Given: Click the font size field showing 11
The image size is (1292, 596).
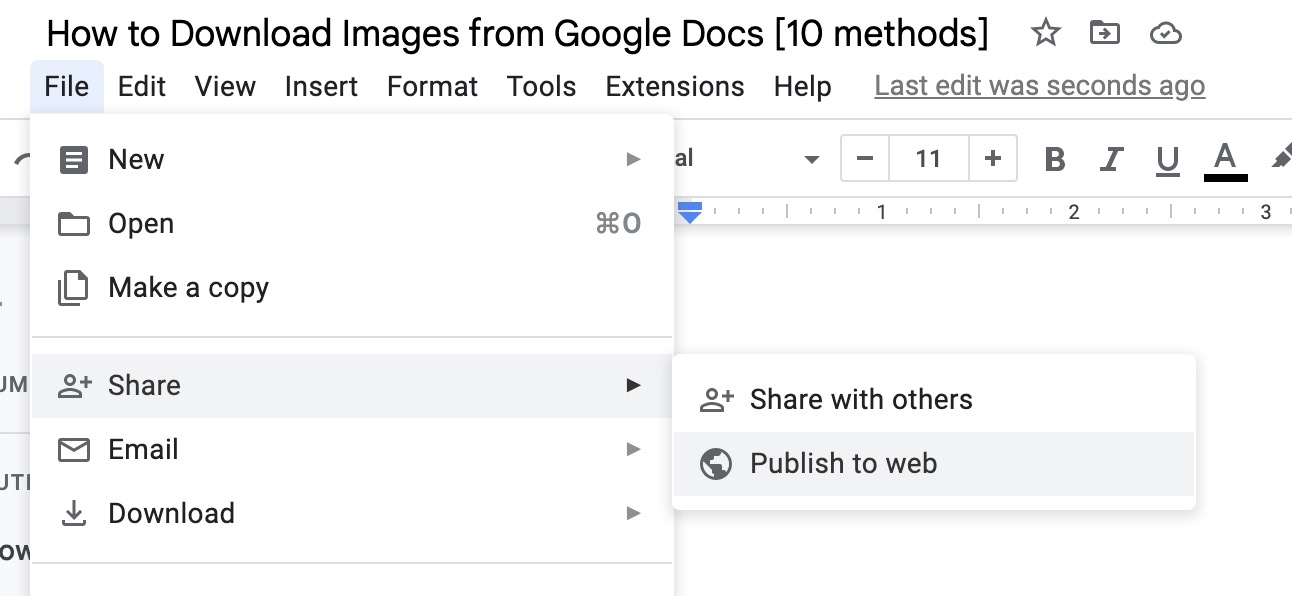Looking at the screenshot, I should coord(928,159).
